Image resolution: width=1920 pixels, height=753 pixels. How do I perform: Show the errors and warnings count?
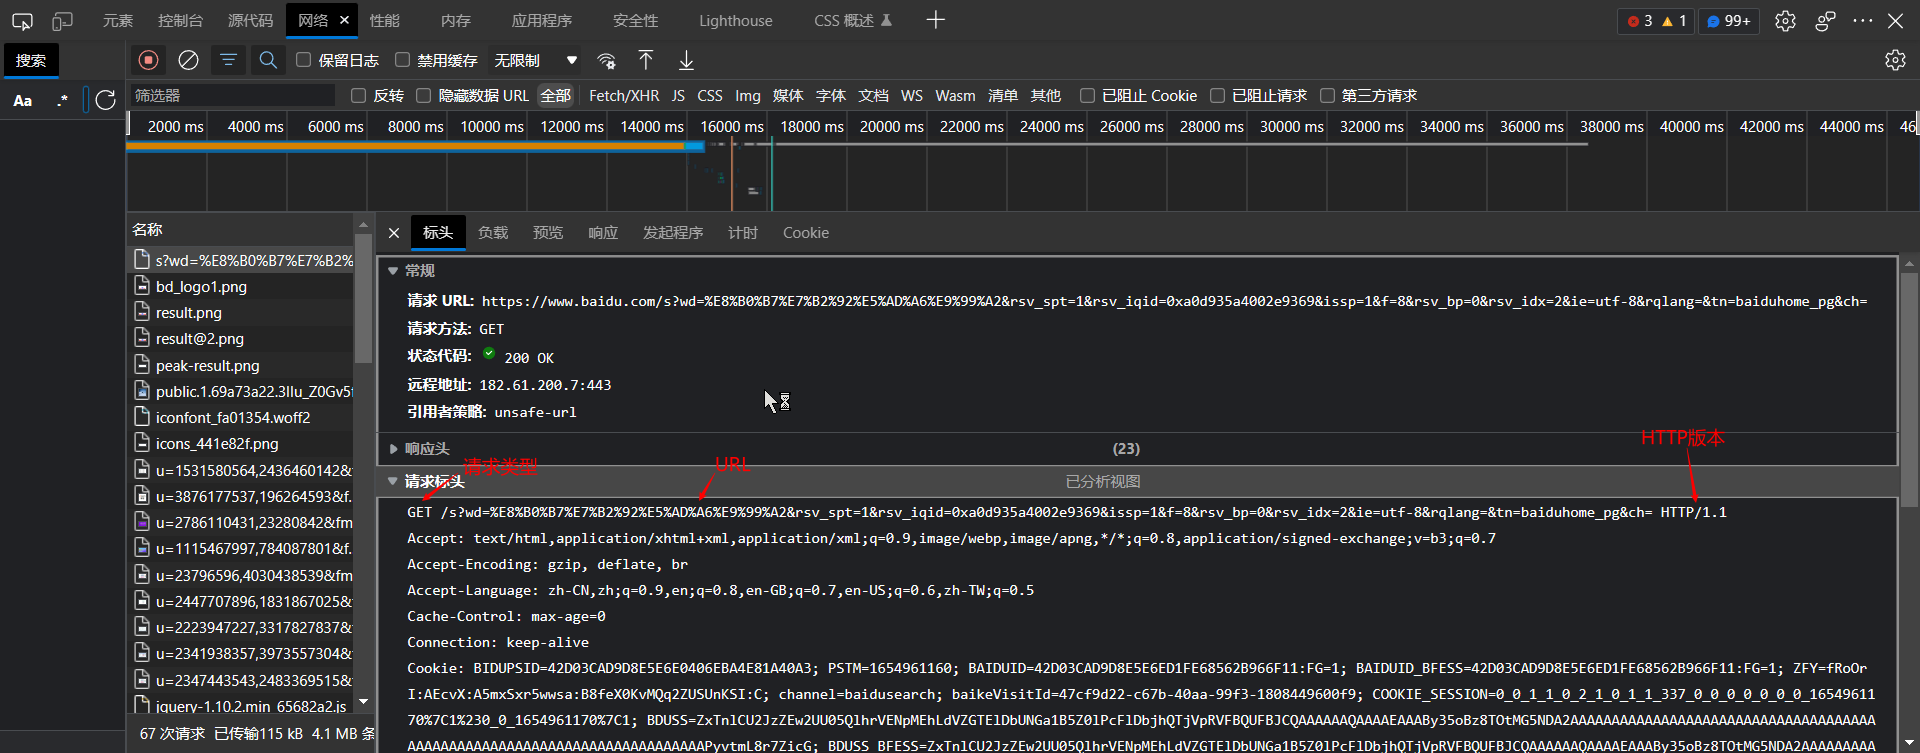(1656, 21)
